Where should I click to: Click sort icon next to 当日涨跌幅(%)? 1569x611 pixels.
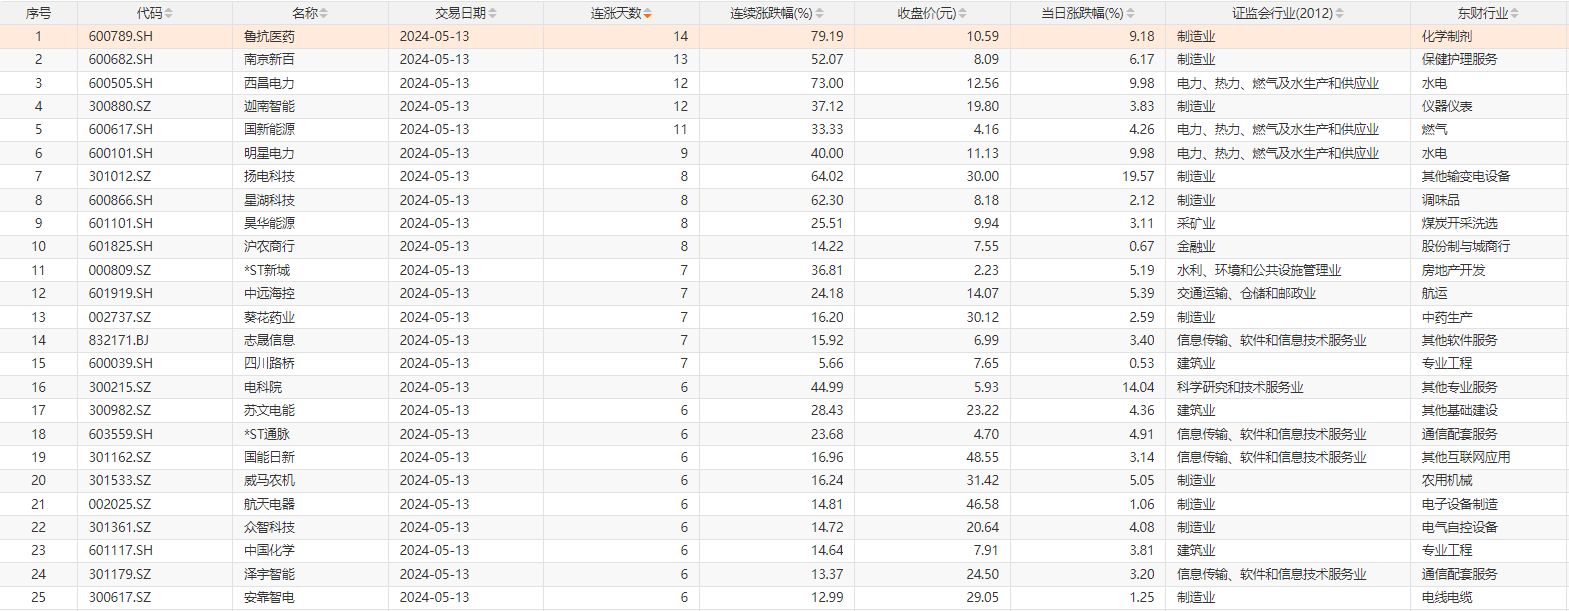[x=1130, y=13]
